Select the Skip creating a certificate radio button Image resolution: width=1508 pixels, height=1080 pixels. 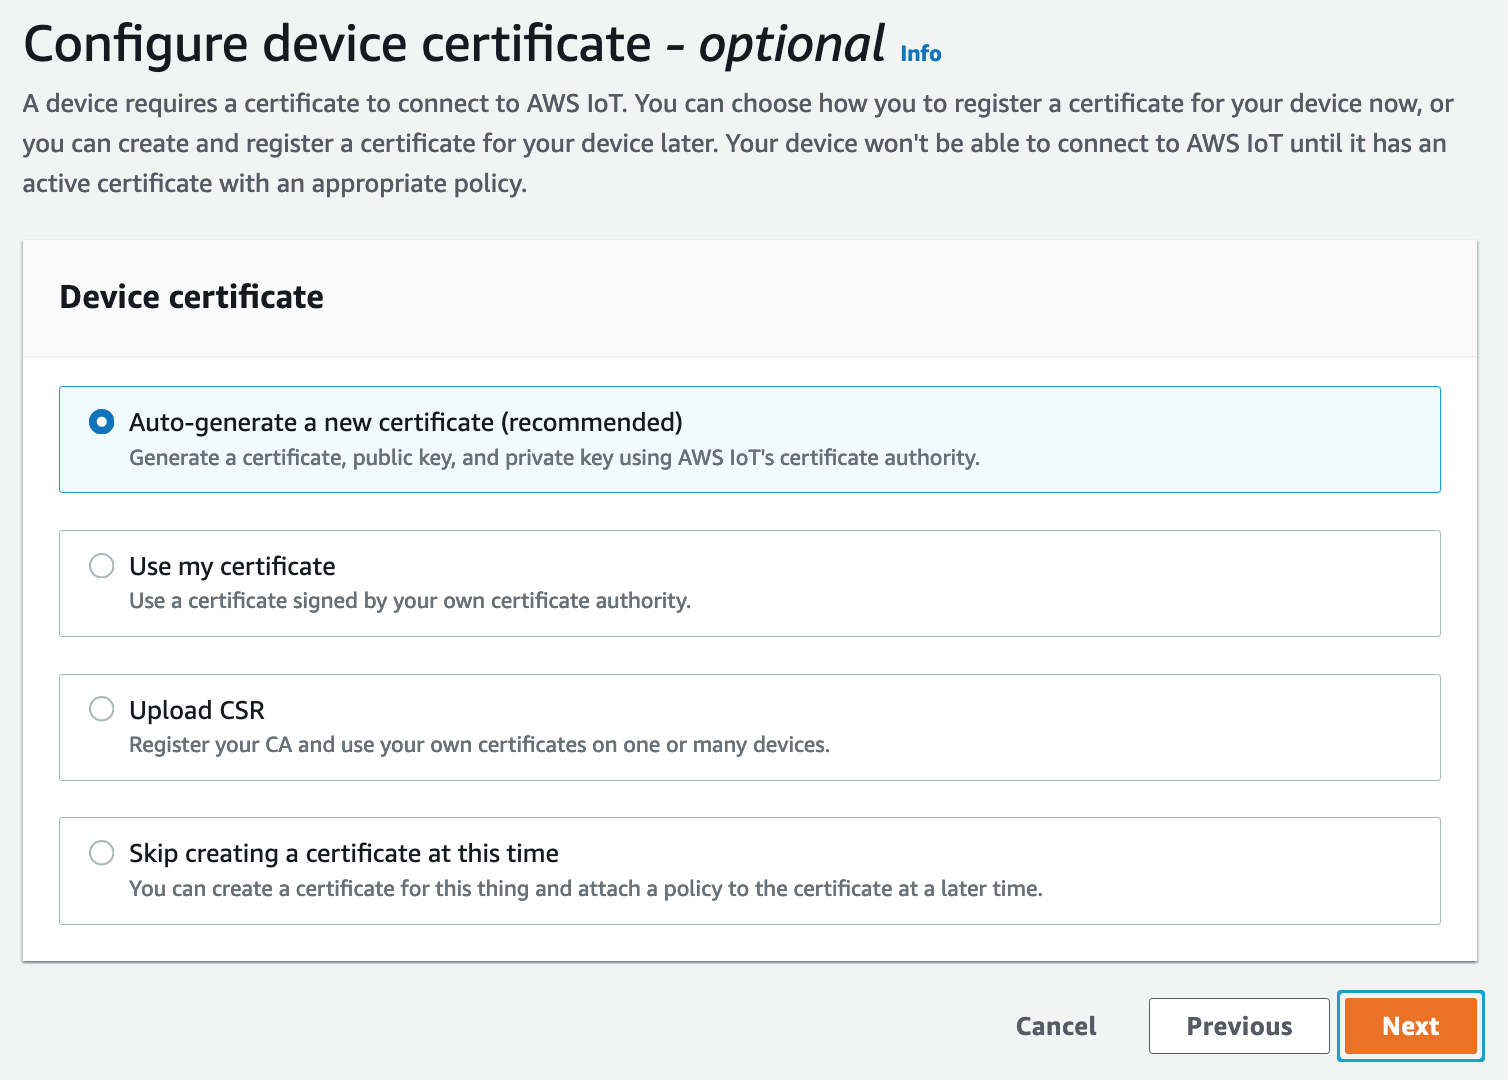pos(102,853)
